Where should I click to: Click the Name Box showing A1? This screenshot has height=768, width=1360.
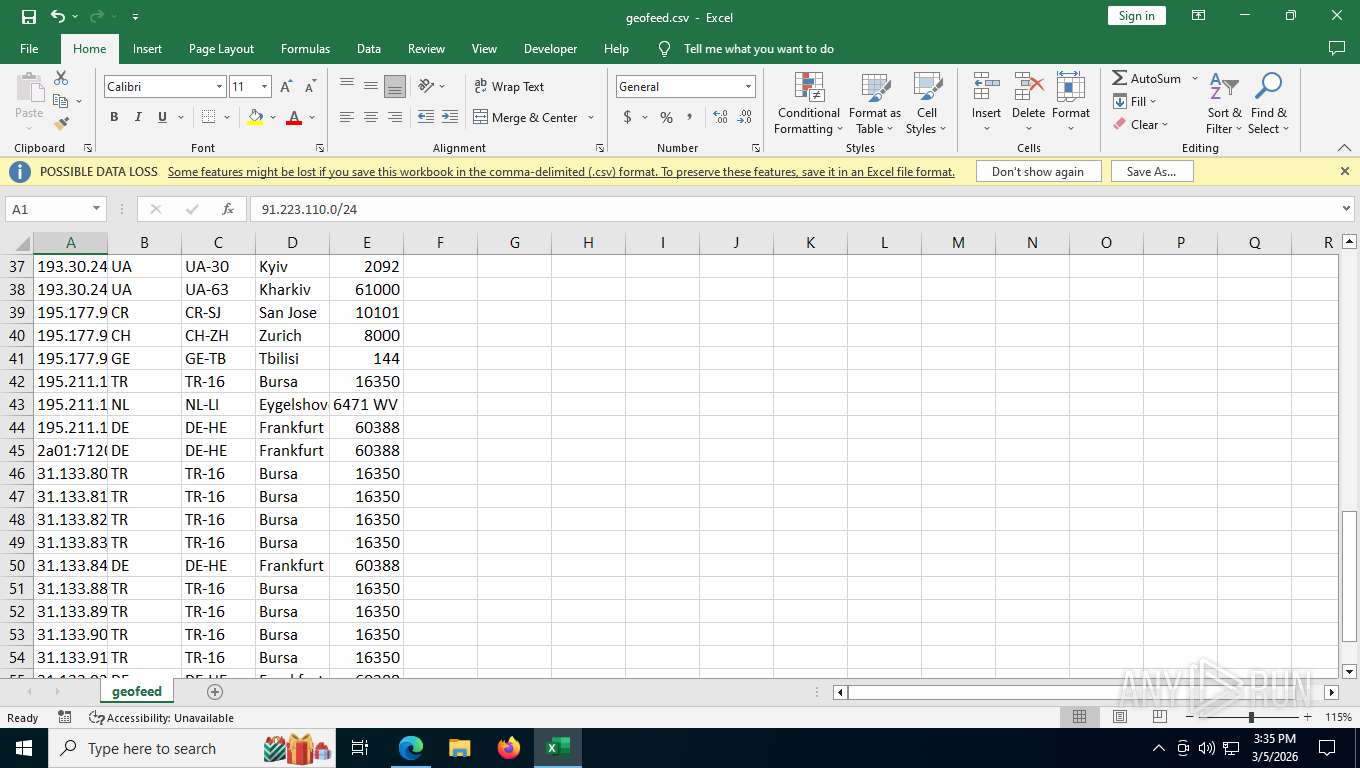click(x=56, y=209)
